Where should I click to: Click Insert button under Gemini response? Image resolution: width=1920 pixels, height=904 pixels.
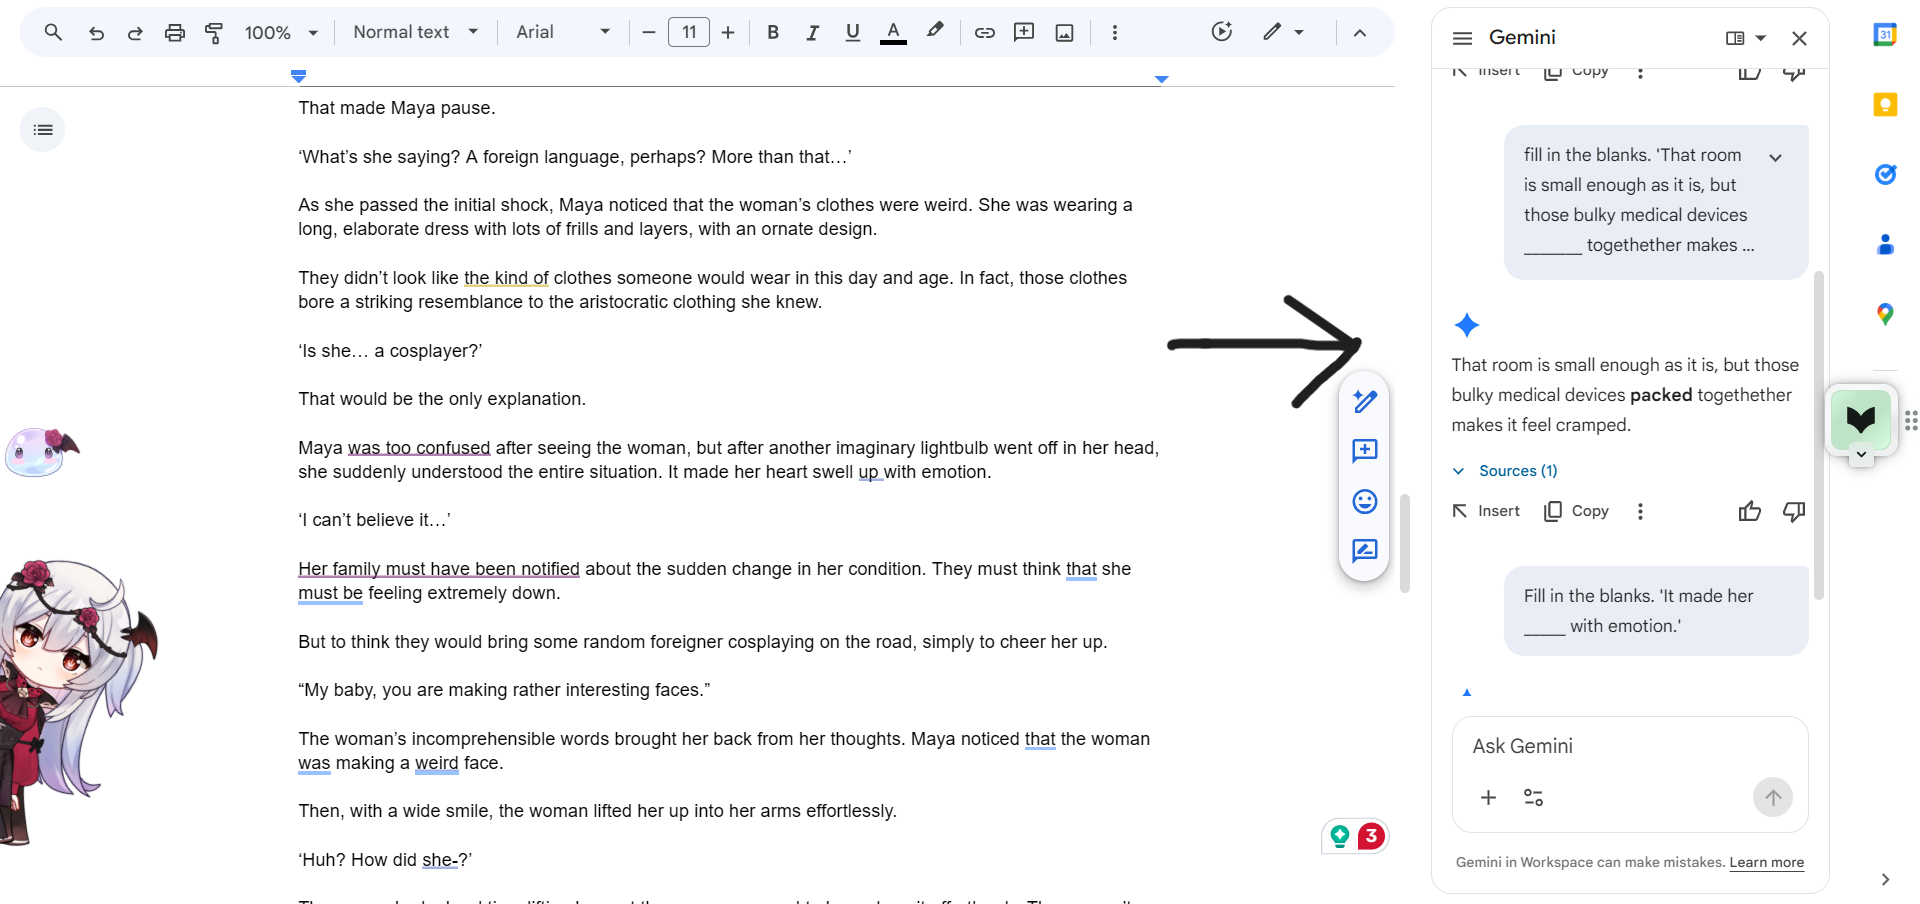(x=1486, y=511)
